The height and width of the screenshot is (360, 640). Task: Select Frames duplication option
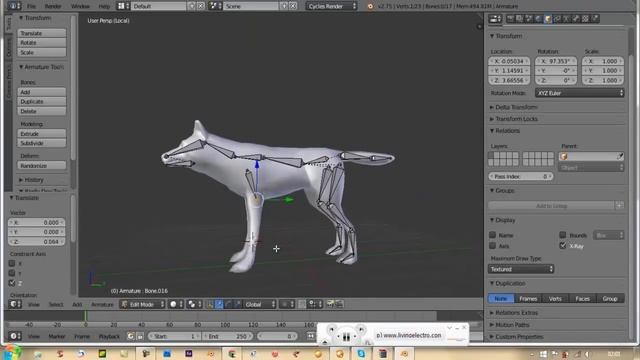pyautogui.click(x=528, y=298)
